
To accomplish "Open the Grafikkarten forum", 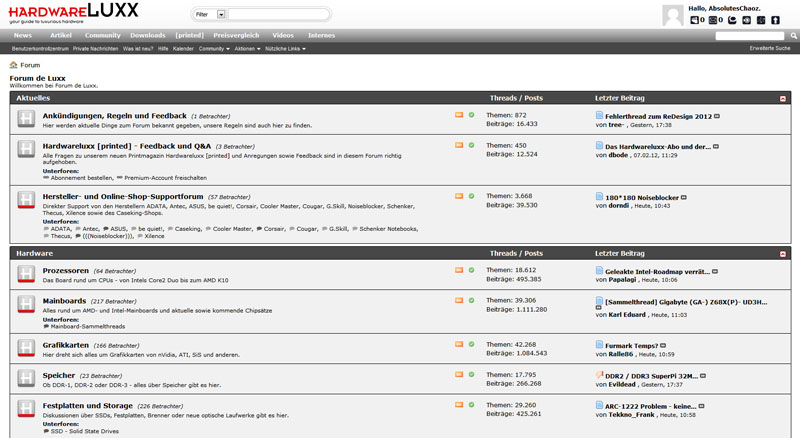I will [66, 345].
